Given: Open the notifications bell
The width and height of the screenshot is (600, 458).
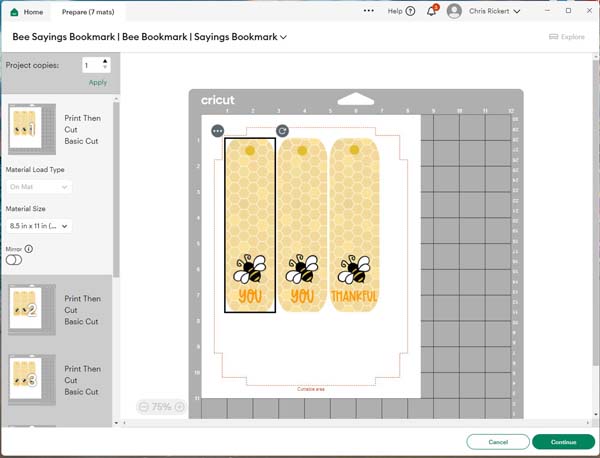Looking at the screenshot, I should [x=432, y=11].
